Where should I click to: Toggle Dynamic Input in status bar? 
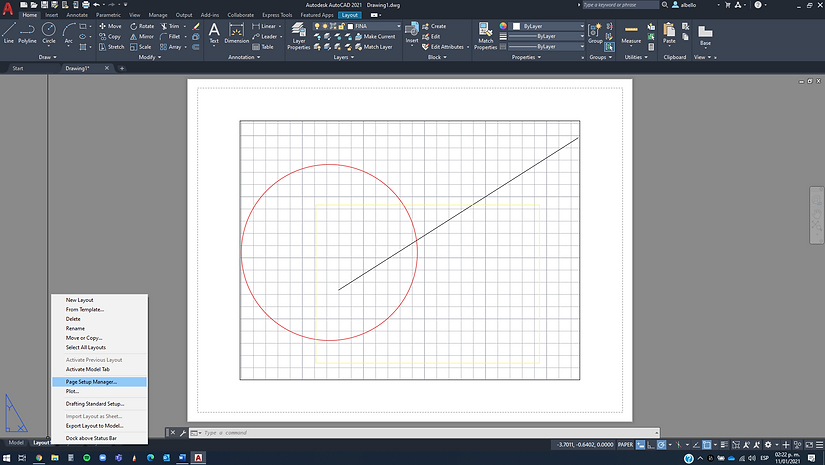click(640, 445)
